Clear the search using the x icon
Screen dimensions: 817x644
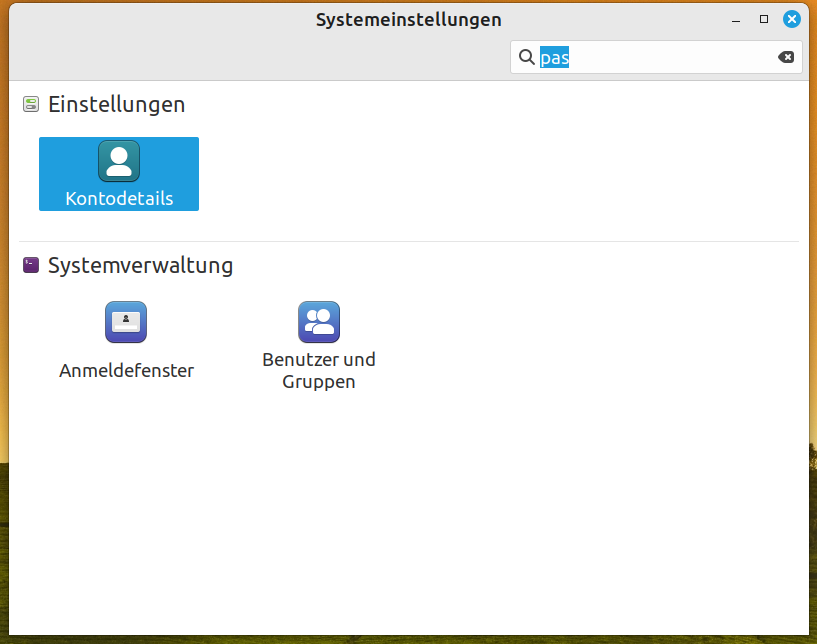coord(786,57)
